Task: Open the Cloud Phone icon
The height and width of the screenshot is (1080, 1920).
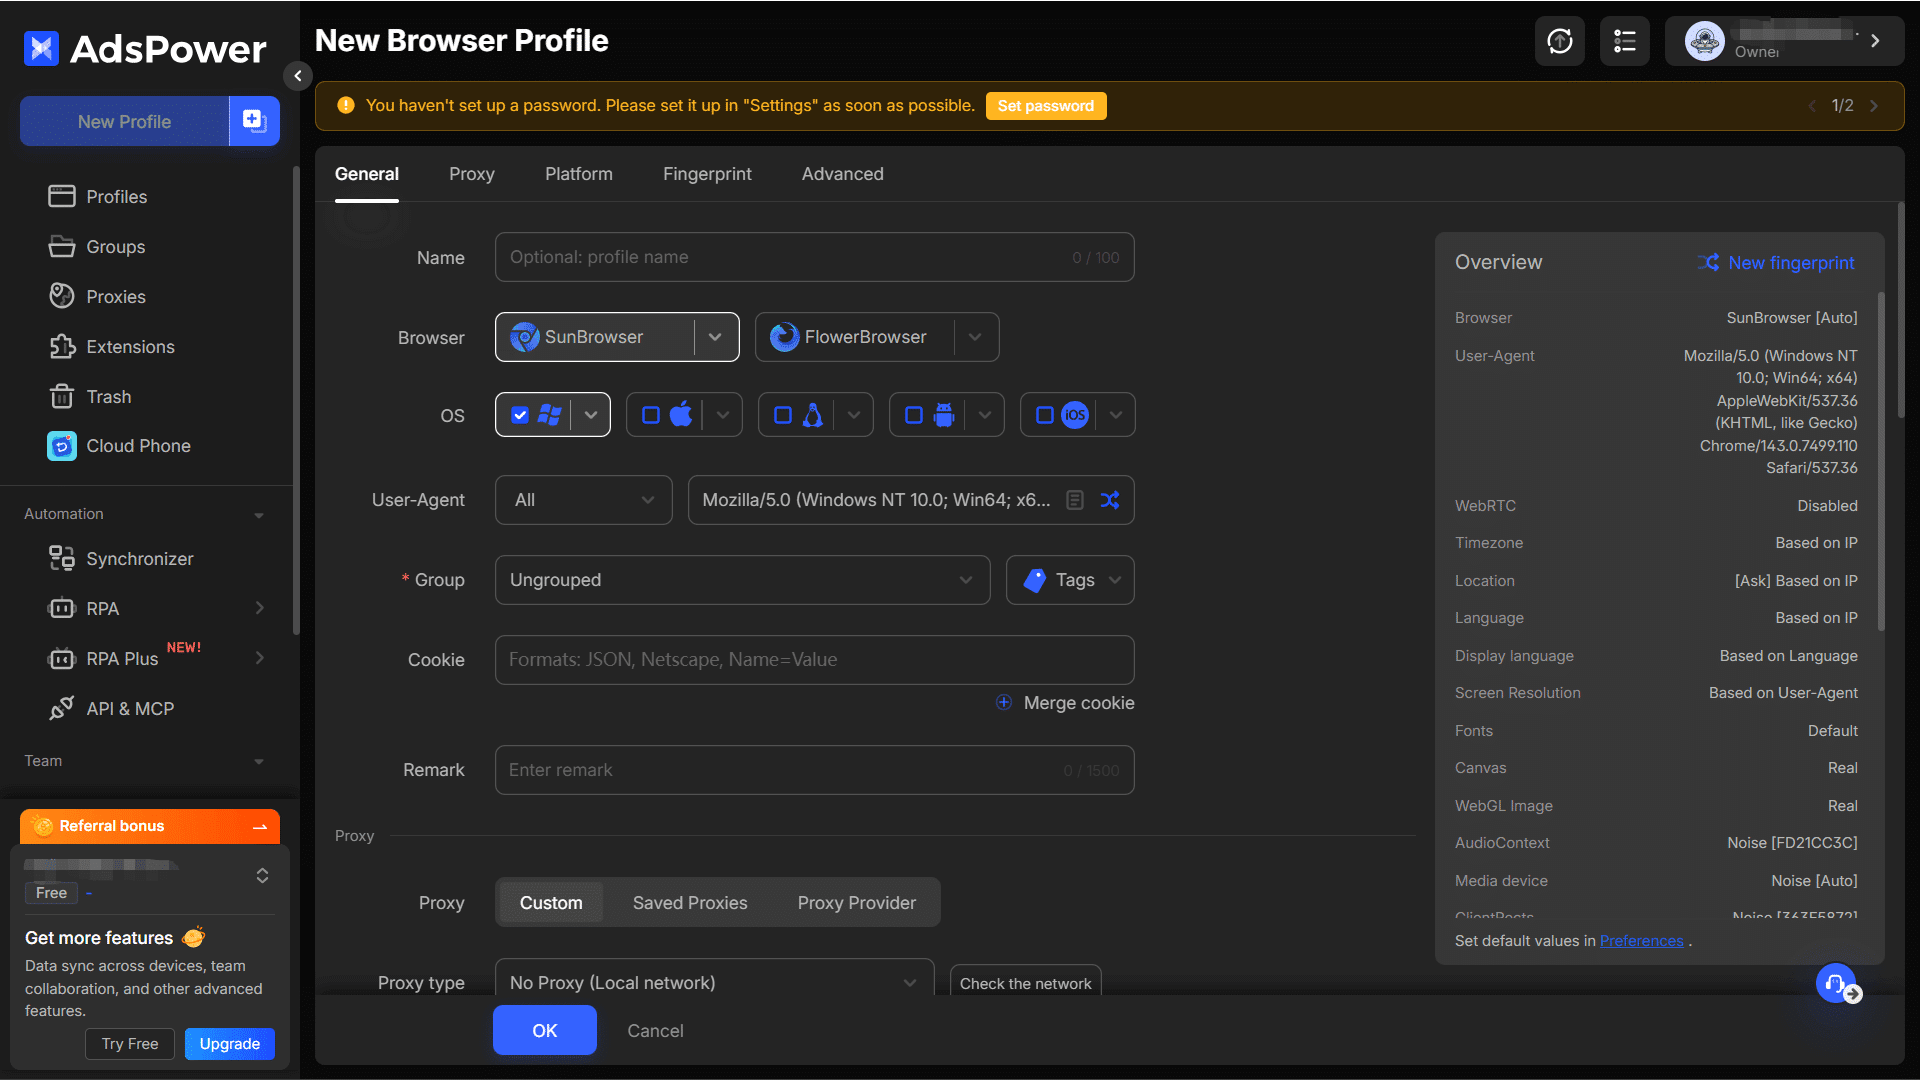Action: tap(62, 446)
